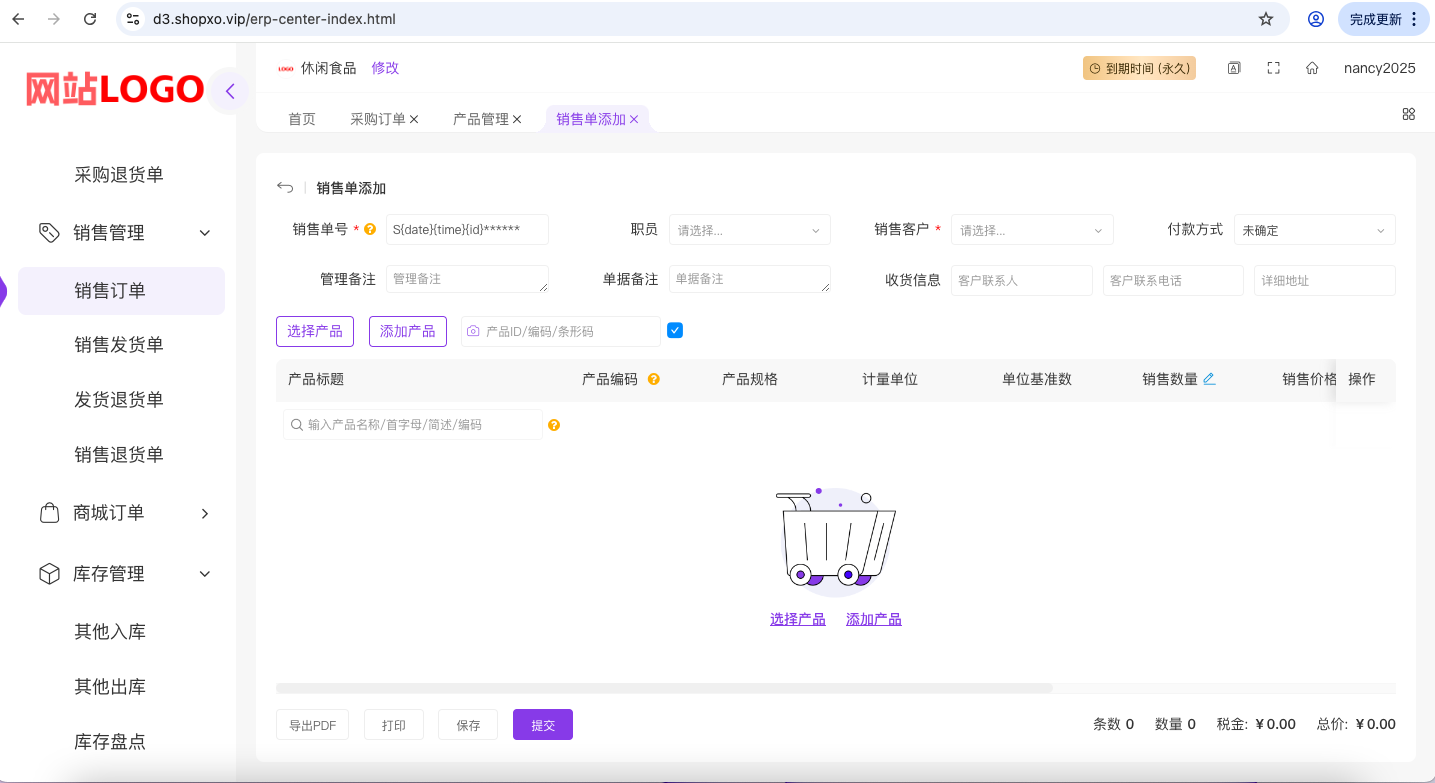Click the edit pencil beside 销售数量
This screenshot has width=1435, height=783.
1209,379
